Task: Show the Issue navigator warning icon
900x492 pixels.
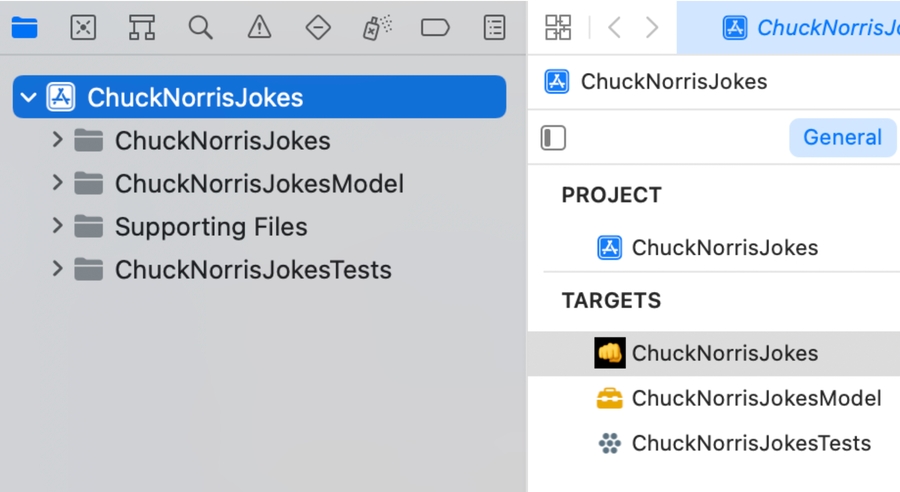Action: [260, 28]
